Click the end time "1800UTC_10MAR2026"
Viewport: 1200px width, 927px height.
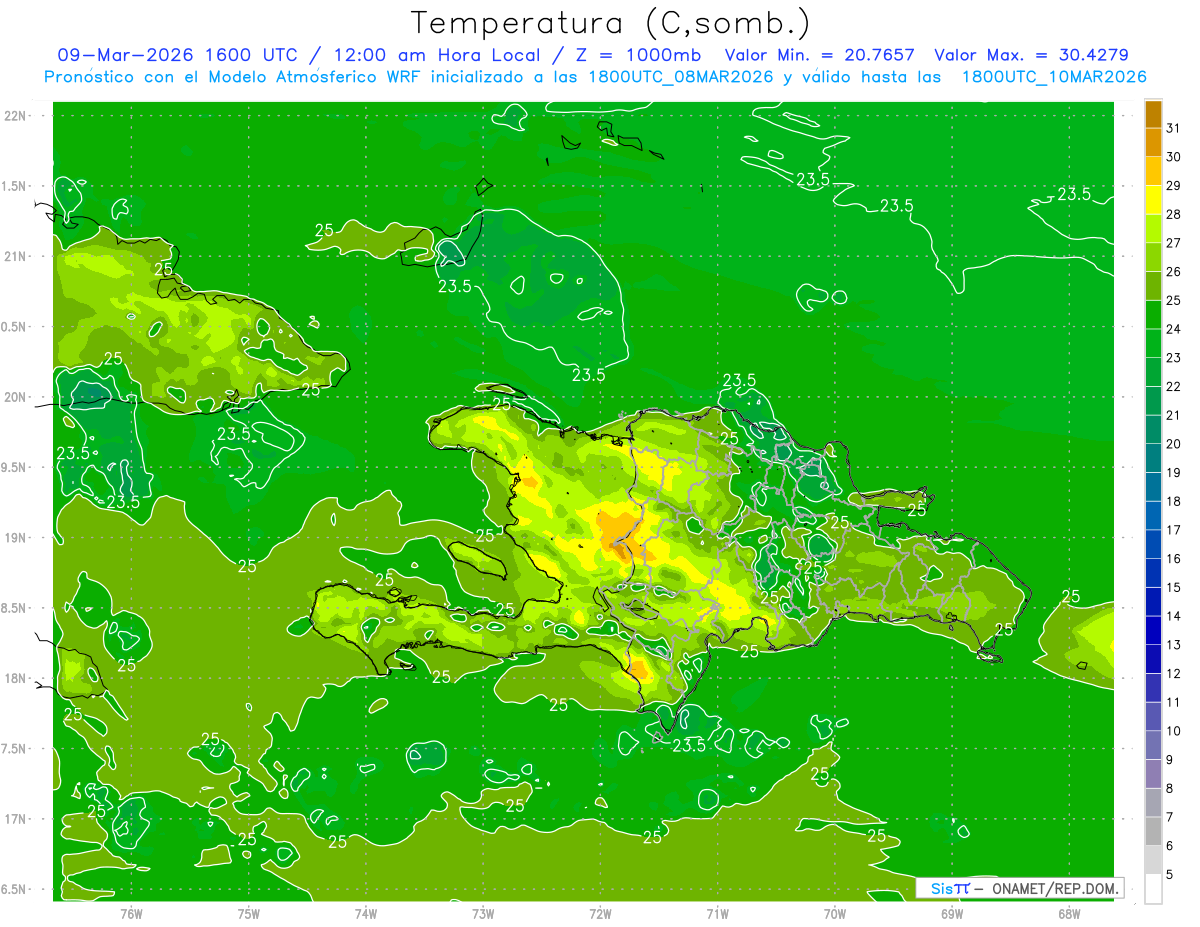pos(1053,77)
